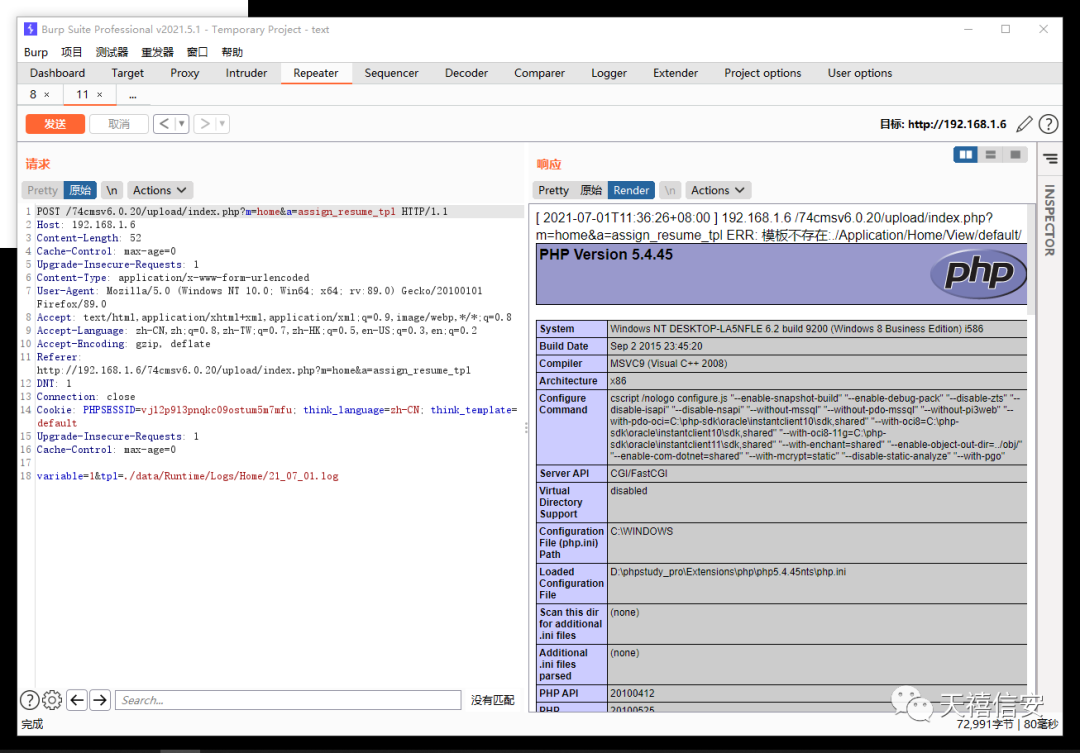1080x753 pixels.
Task: Switch to the Proxy tab
Action: pos(185,73)
